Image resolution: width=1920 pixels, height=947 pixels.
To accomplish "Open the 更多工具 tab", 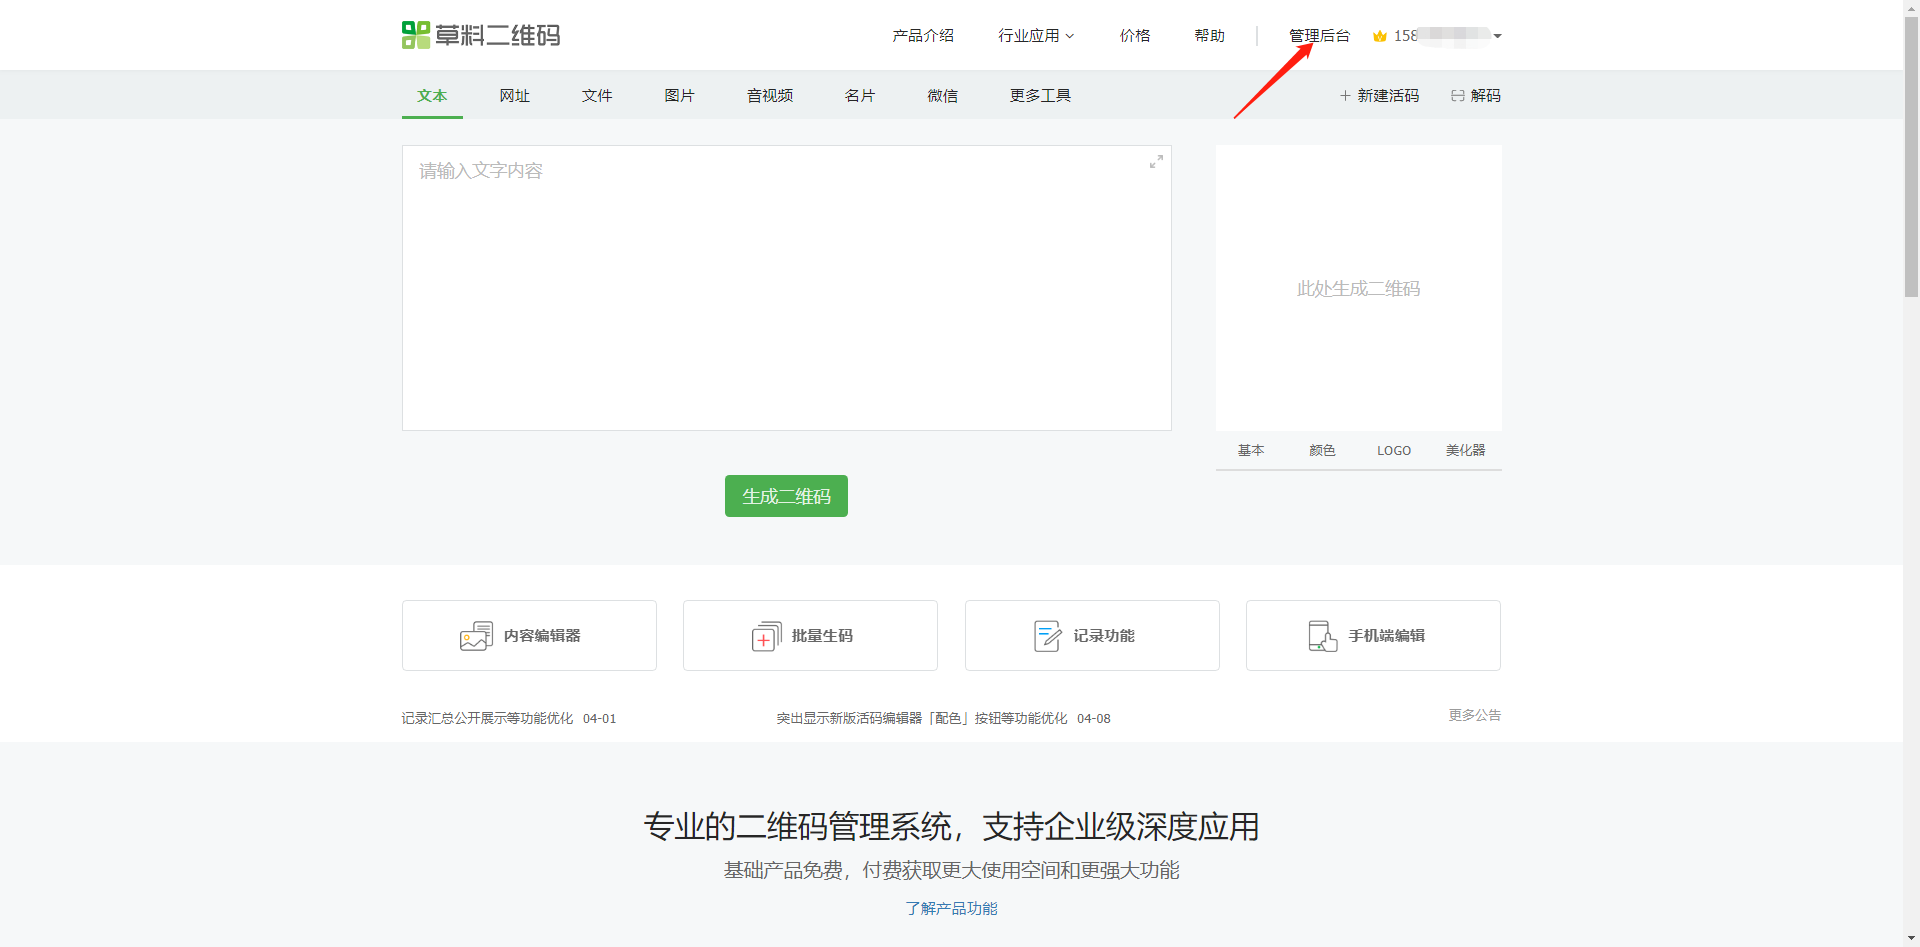I will point(1040,96).
